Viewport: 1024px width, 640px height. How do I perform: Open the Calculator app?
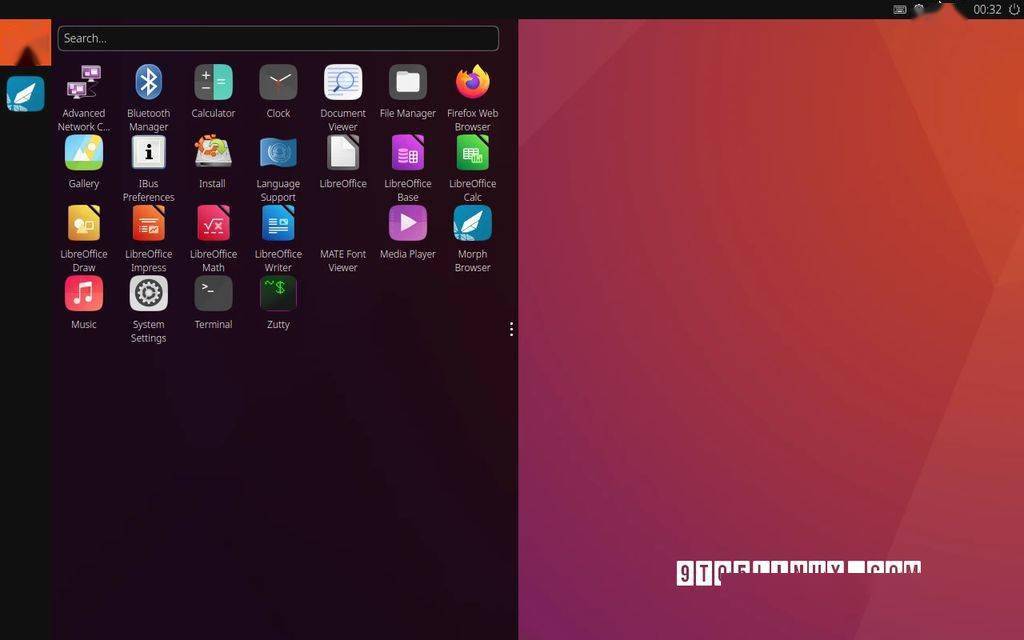(x=213, y=83)
